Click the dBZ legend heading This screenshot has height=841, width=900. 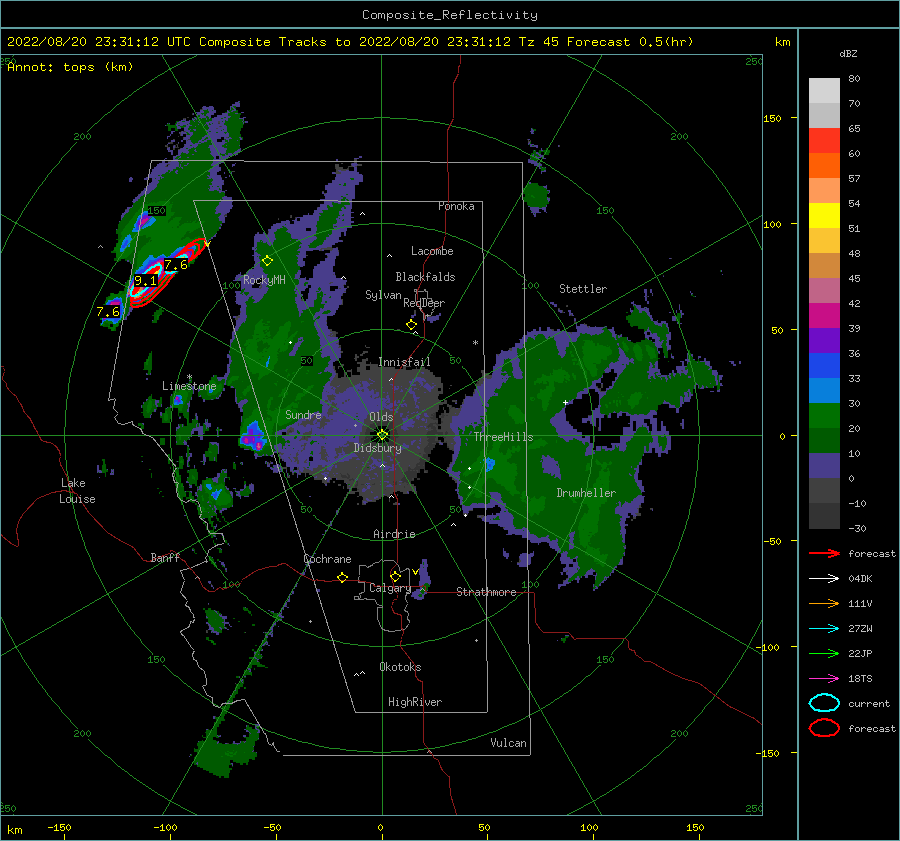pos(848,54)
